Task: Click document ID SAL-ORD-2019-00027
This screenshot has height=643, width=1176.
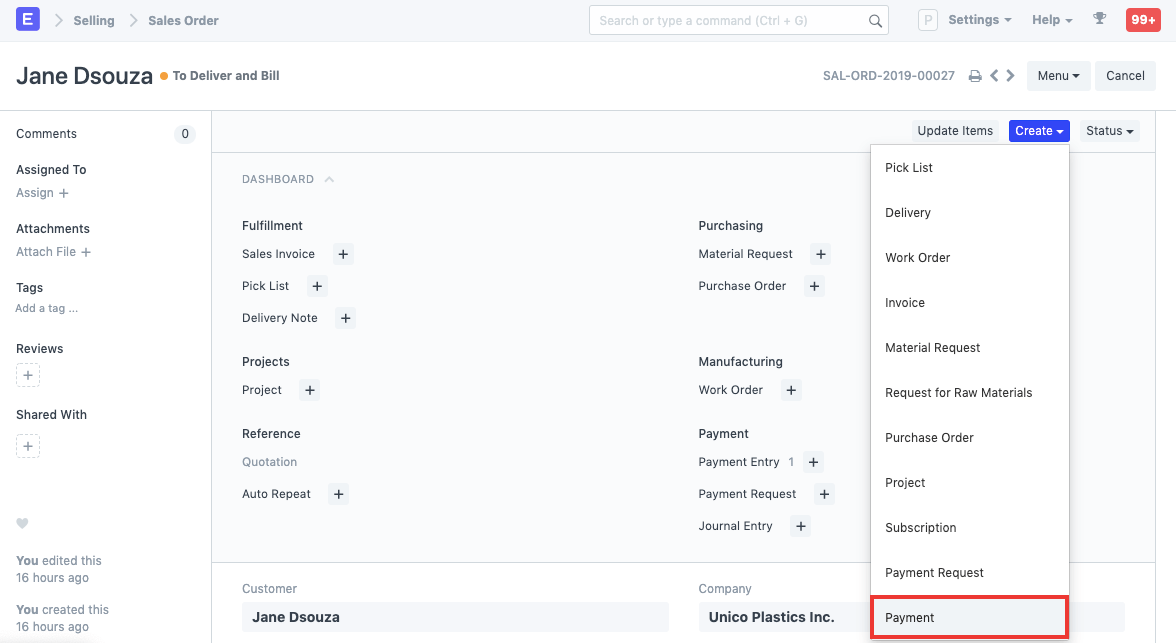Action: [889, 76]
